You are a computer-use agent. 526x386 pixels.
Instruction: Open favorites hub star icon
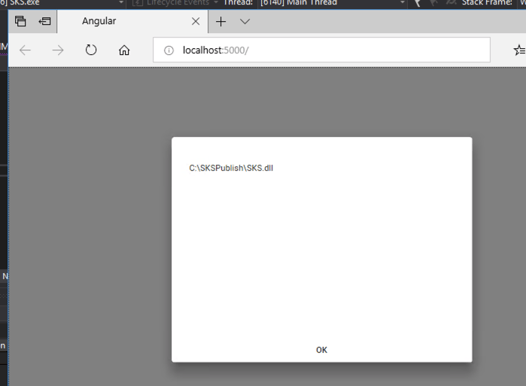[519, 50]
